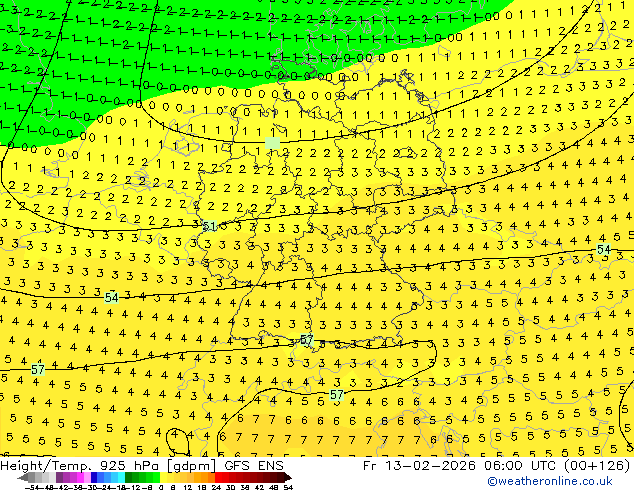Click the gray left arrow end of the color scale

coord(23,477)
